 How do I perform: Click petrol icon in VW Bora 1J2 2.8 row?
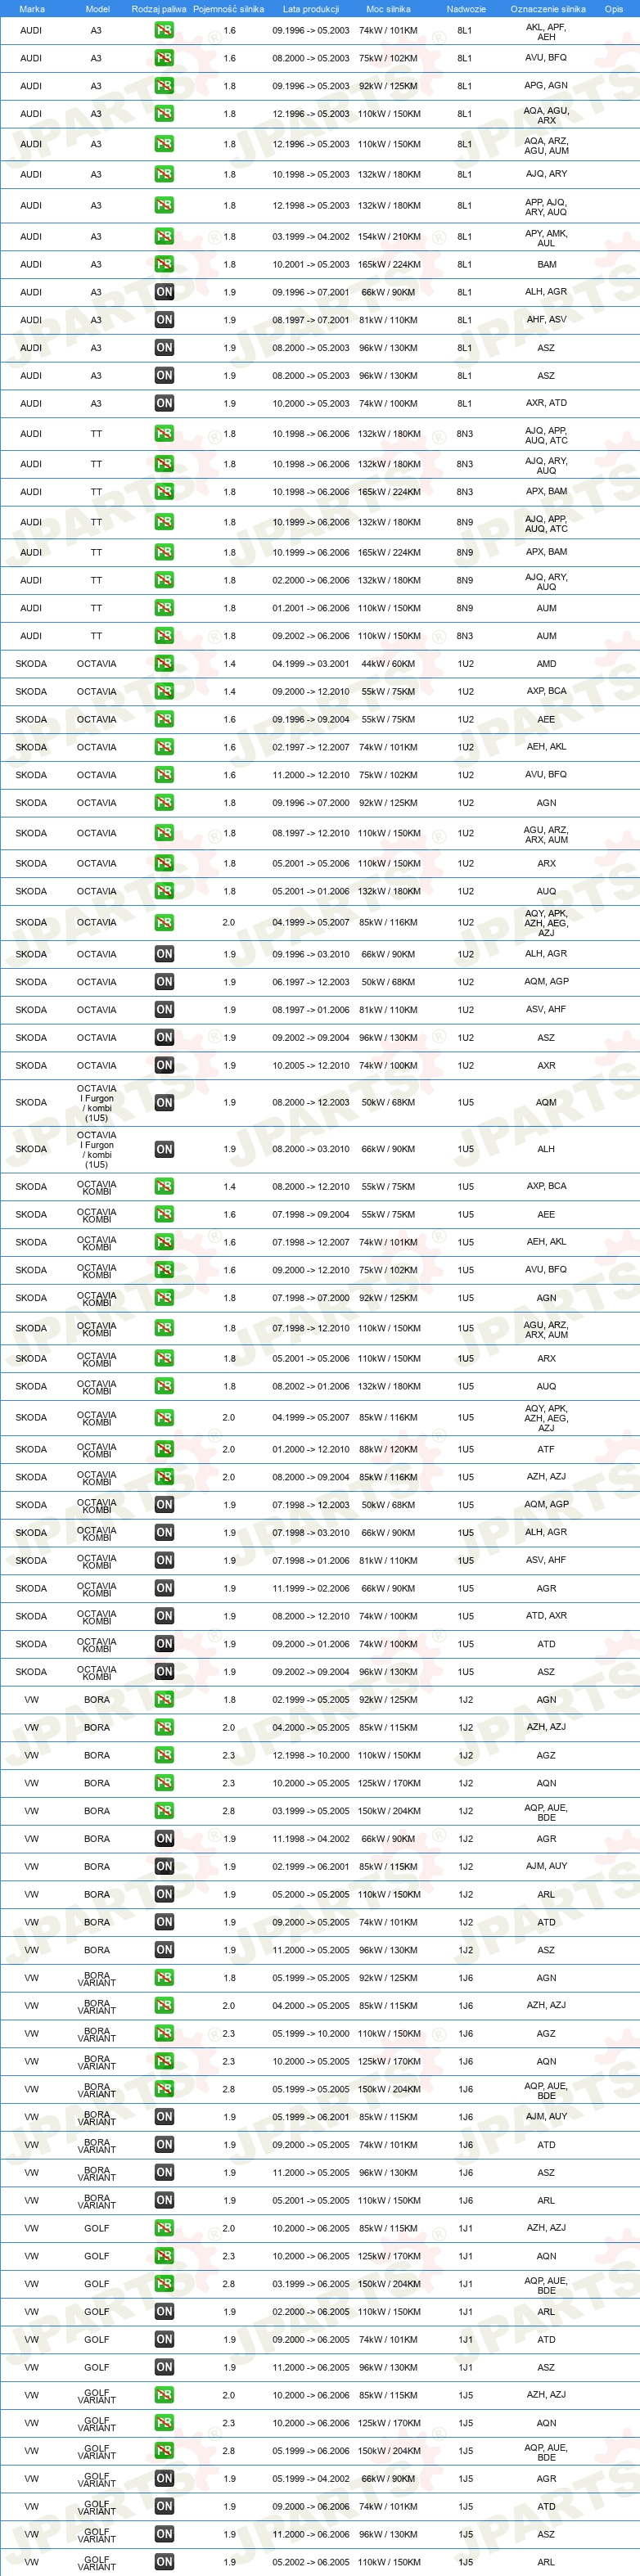164,1811
